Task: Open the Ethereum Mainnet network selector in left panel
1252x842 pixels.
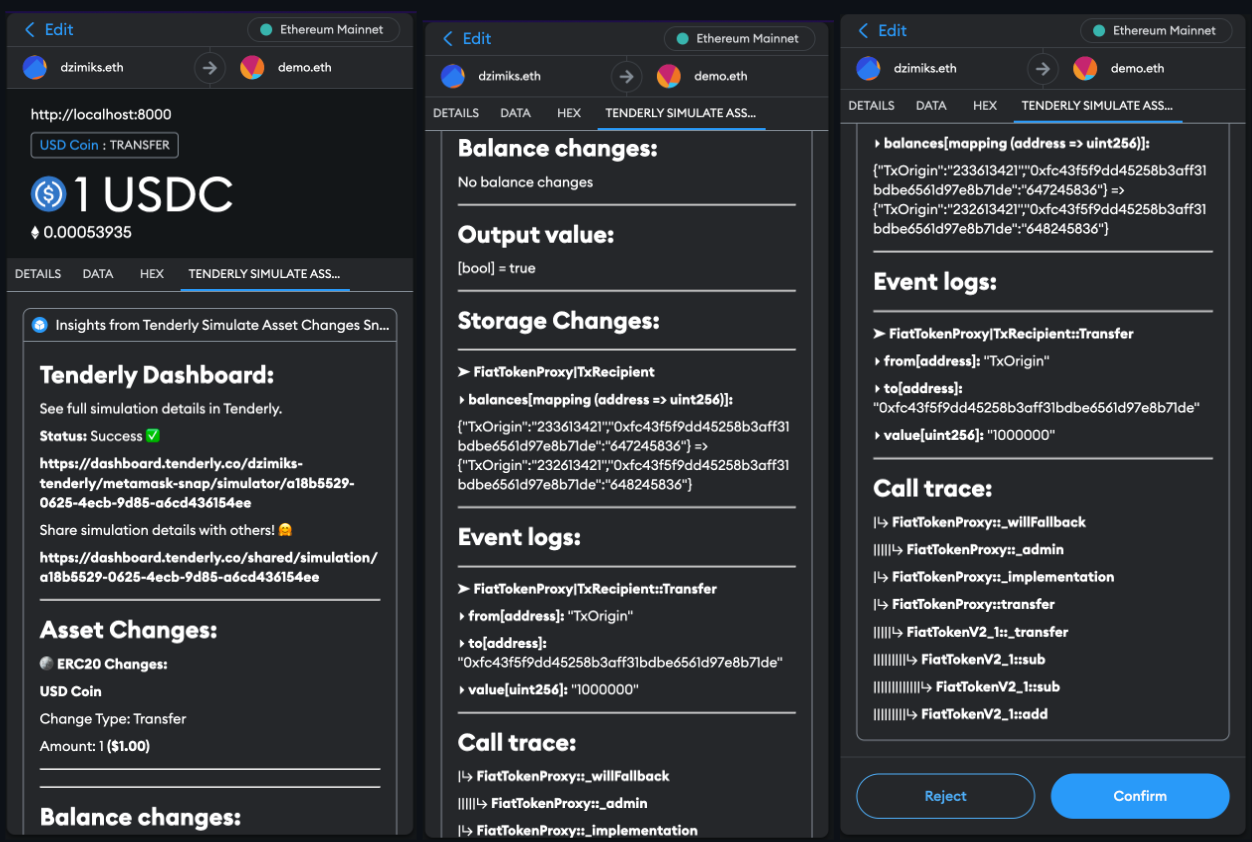Action: pos(323,30)
